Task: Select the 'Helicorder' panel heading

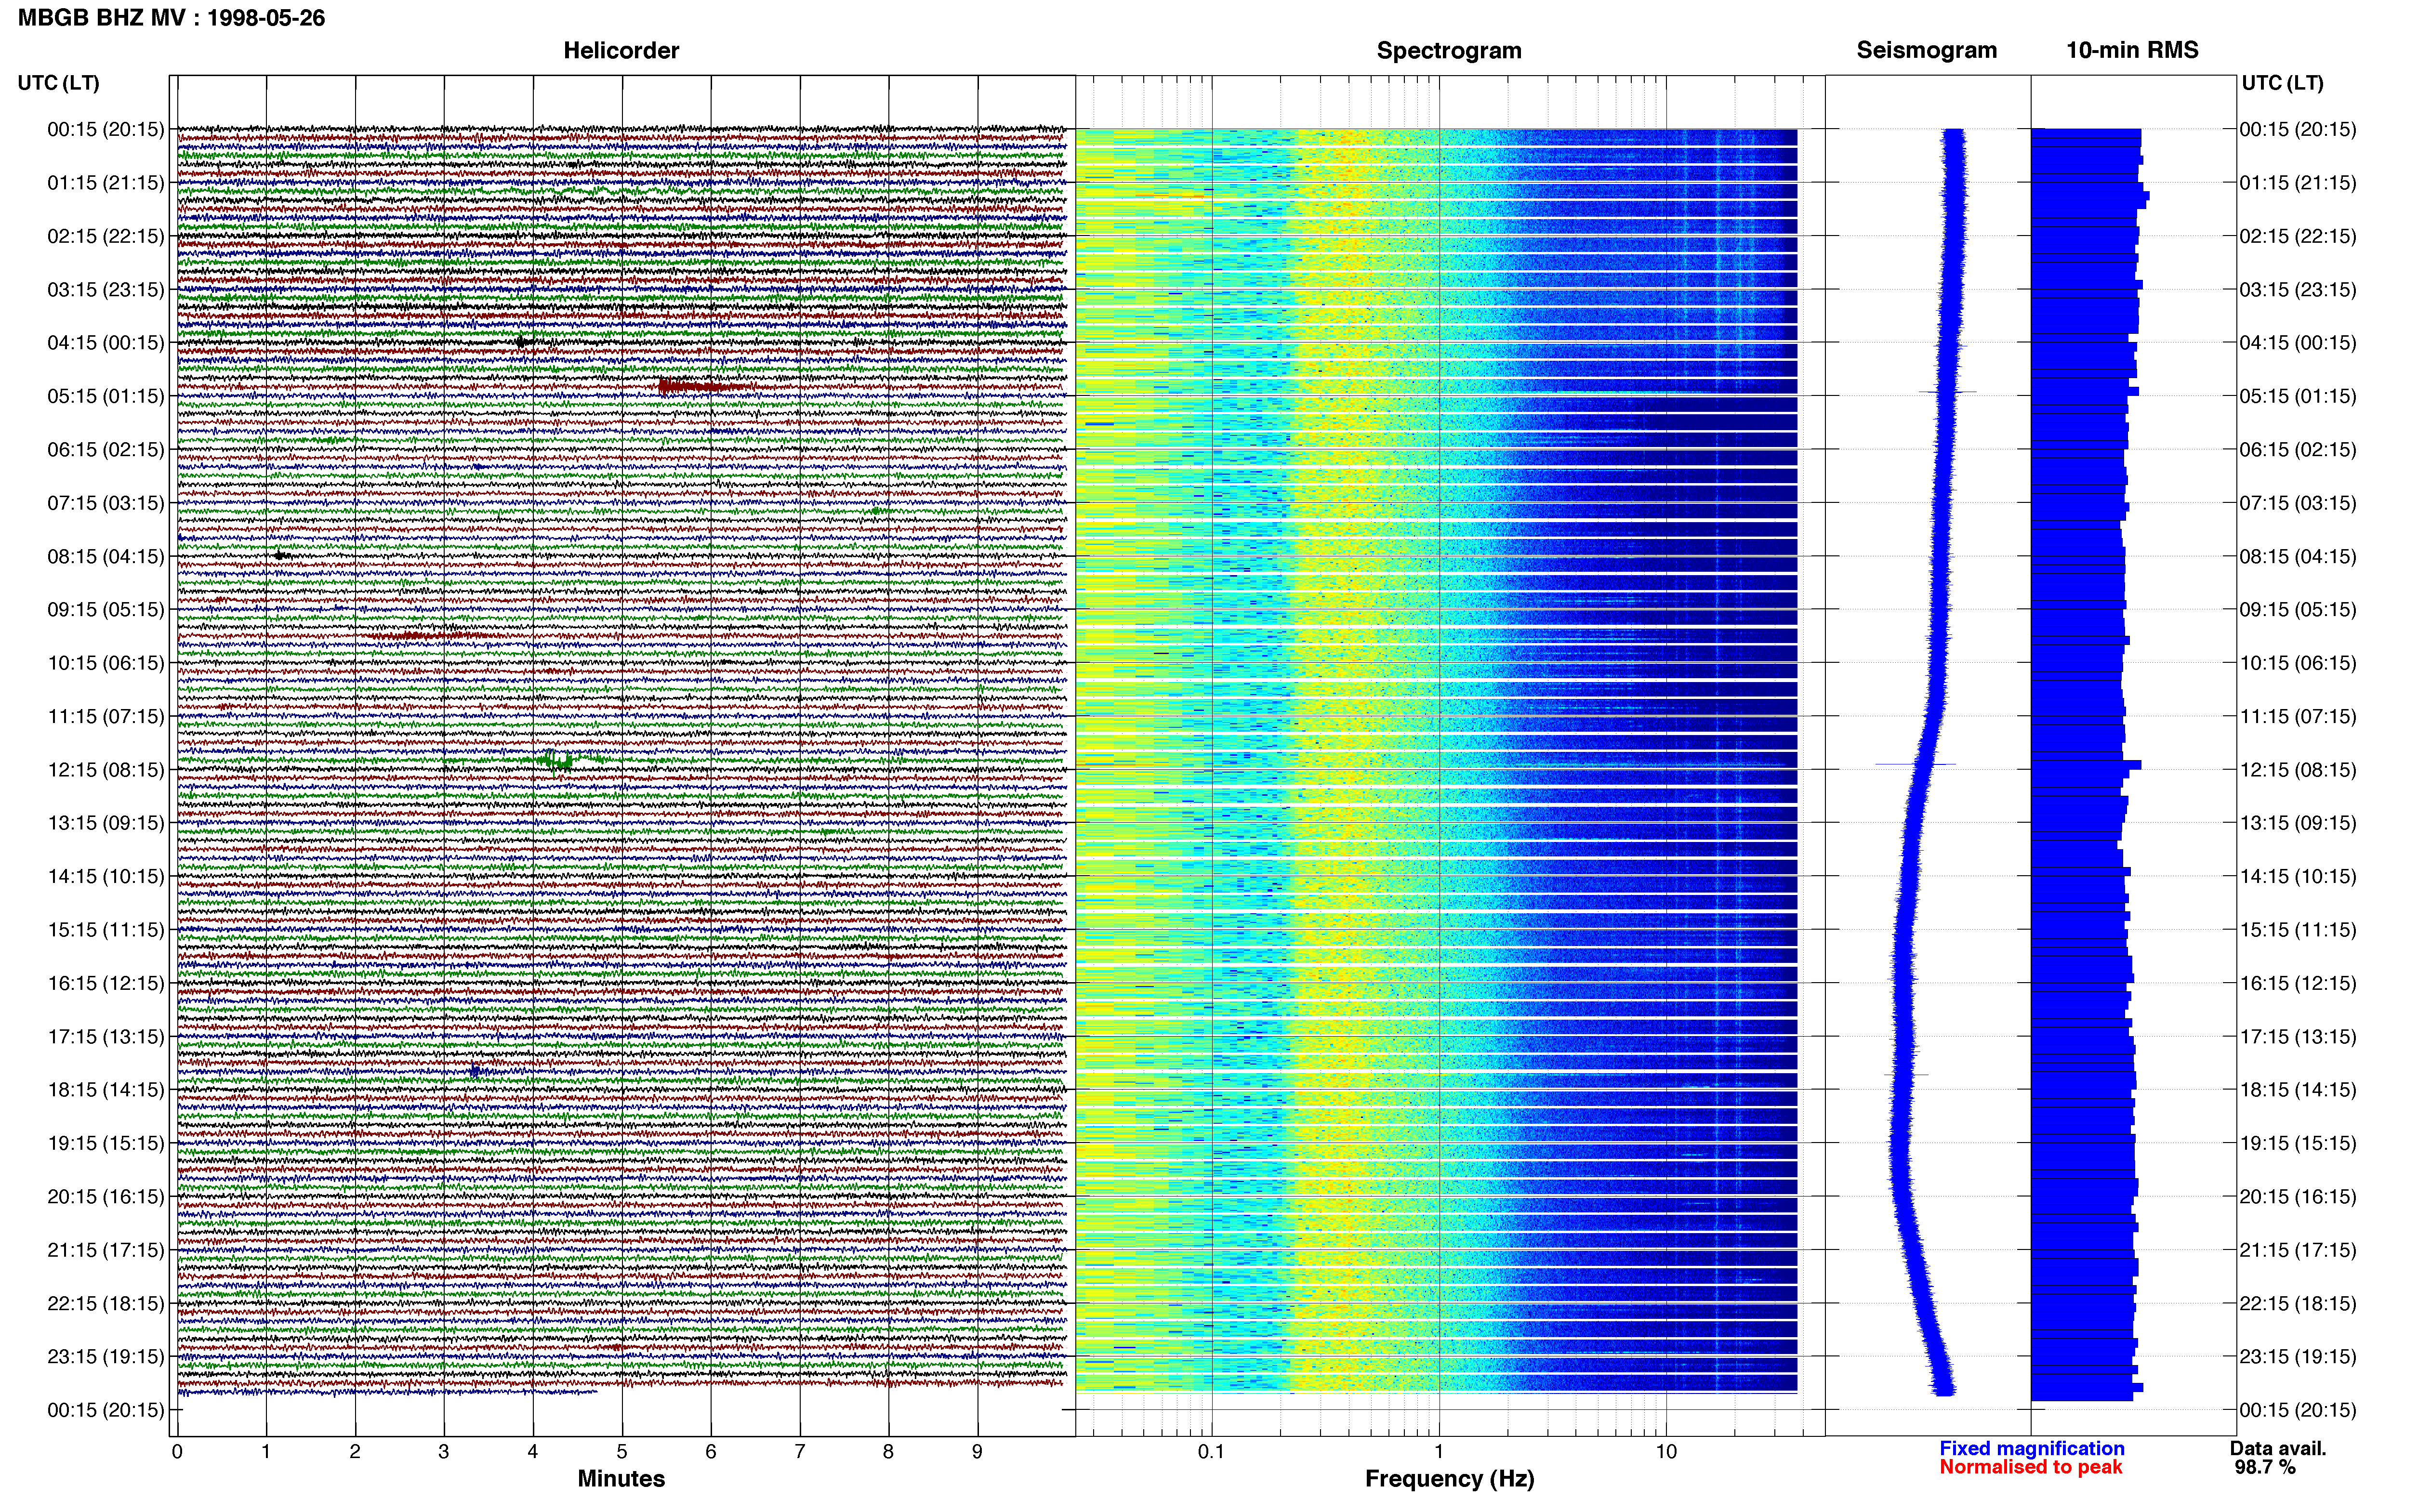Action: pyautogui.click(x=621, y=50)
